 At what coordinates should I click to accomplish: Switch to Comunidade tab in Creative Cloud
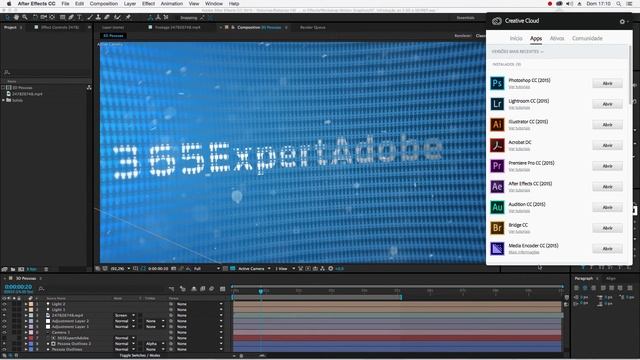coord(587,38)
